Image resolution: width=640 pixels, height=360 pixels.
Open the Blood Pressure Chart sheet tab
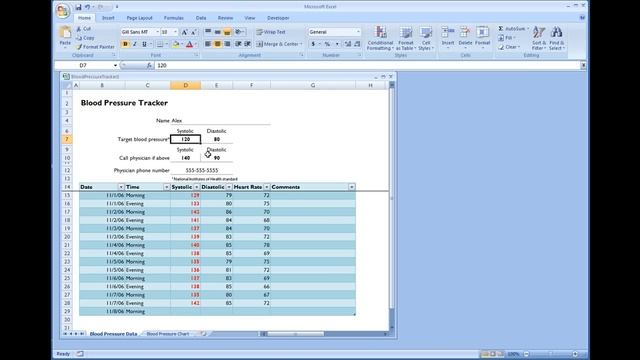(x=168, y=334)
